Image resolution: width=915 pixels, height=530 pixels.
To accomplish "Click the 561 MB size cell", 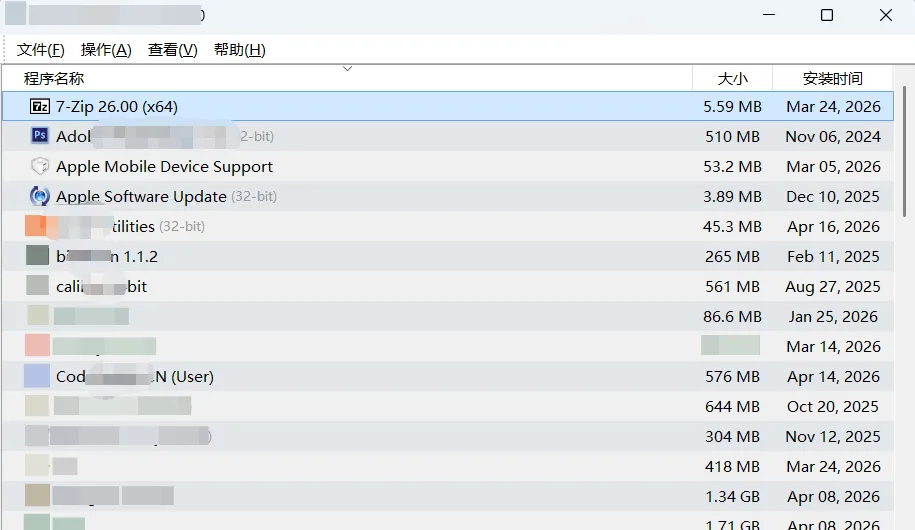I will [732, 287].
